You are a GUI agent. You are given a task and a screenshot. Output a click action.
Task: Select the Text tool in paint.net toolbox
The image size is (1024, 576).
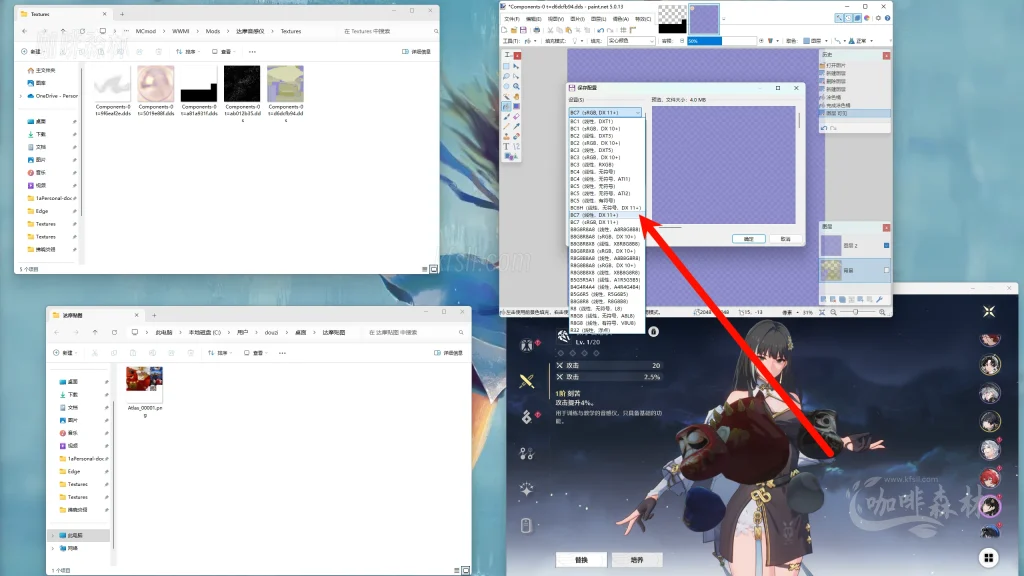click(507, 146)
